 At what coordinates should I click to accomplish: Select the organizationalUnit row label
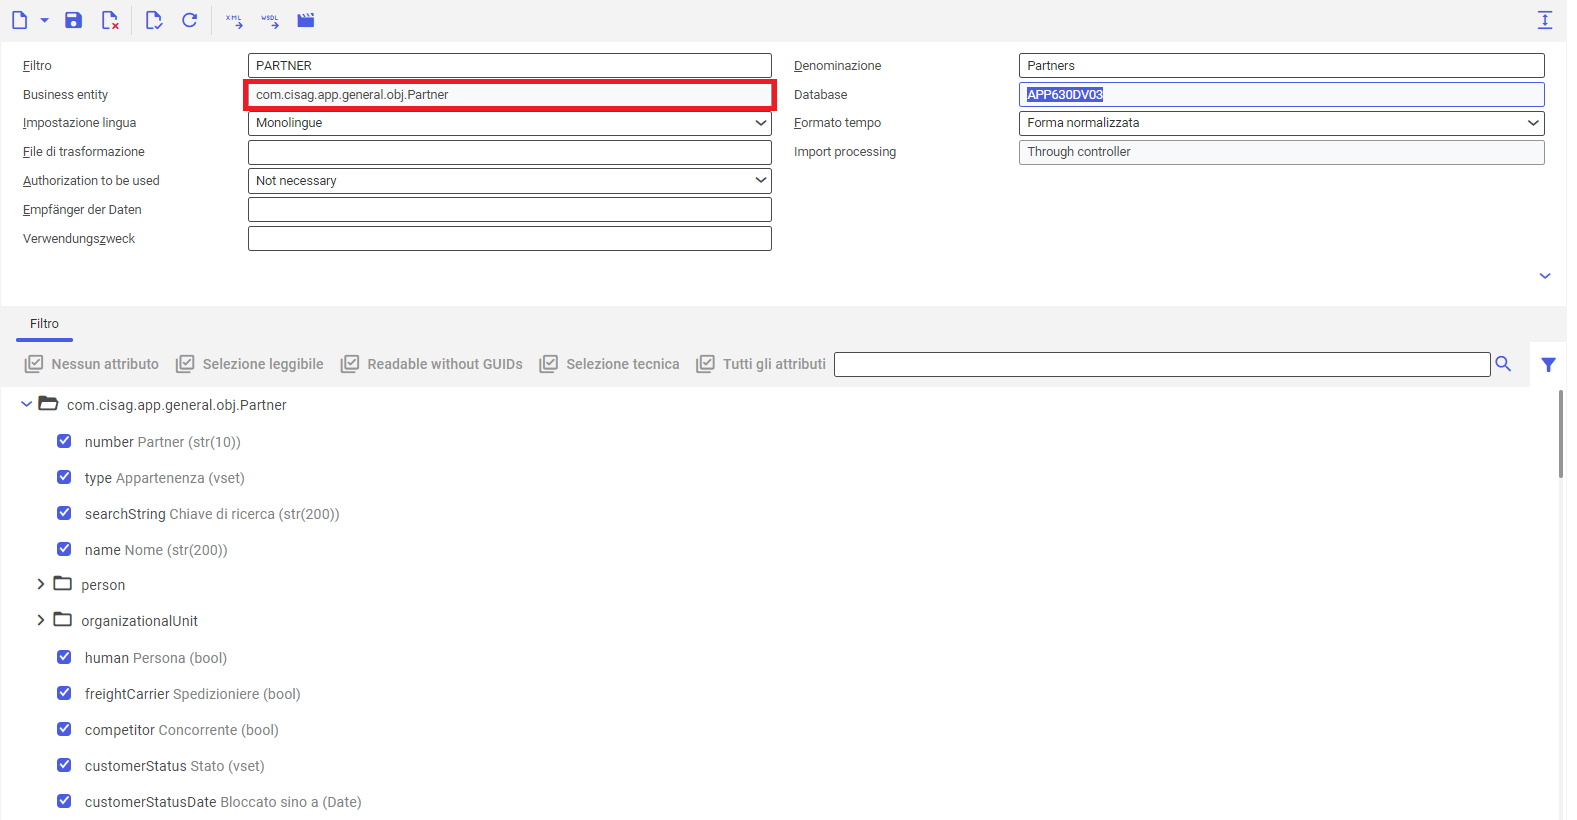pyautogui.click(x=140, y=621)
